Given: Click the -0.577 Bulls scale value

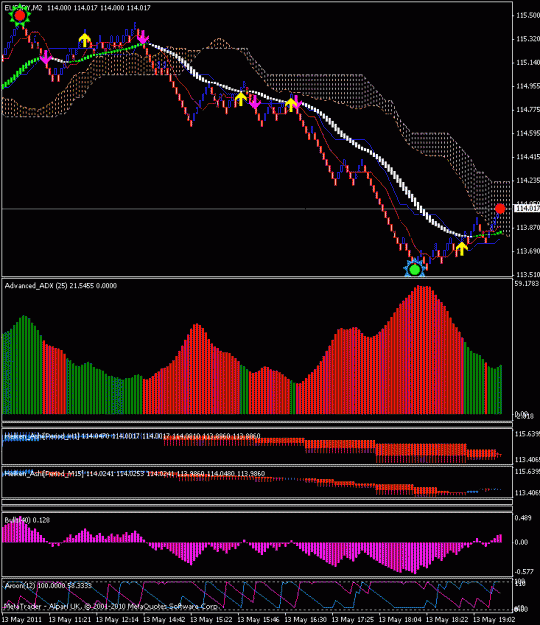Looking at the screenshot, I should coord(524,572).
